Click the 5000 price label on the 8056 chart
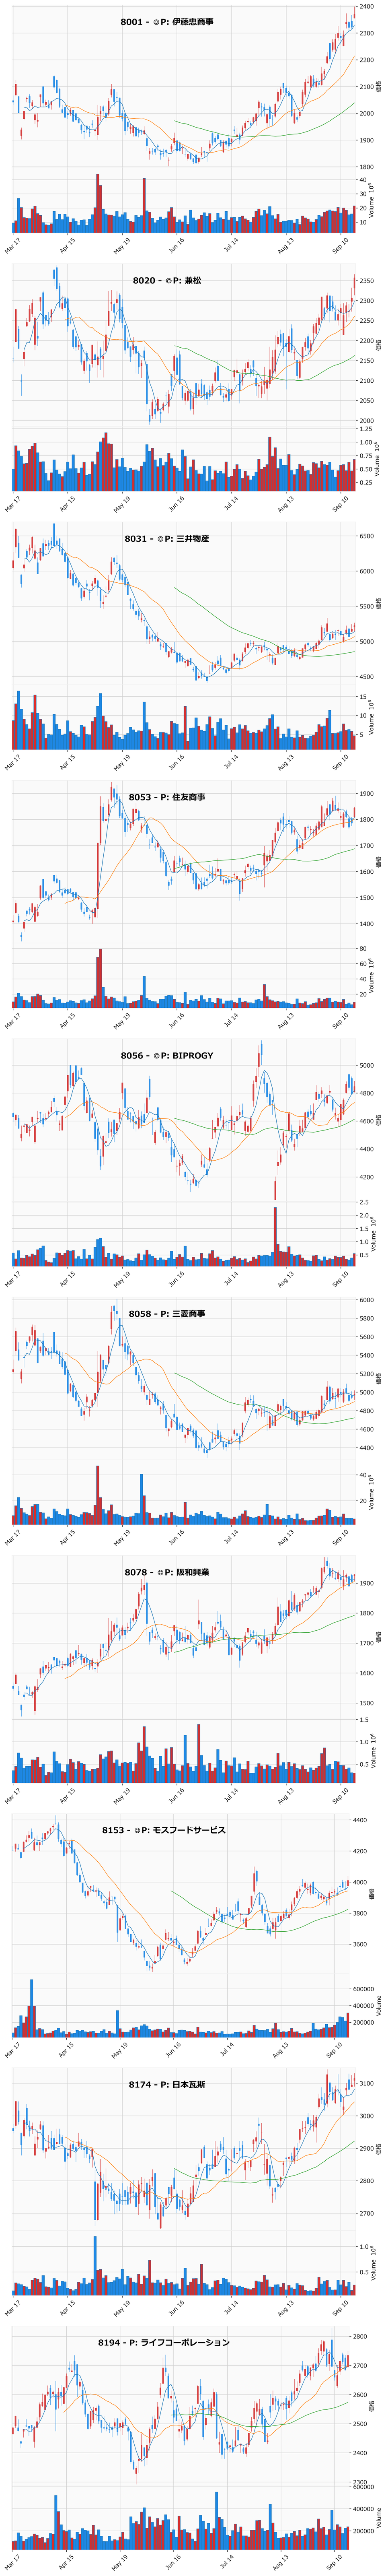 tap(367, 1066)
